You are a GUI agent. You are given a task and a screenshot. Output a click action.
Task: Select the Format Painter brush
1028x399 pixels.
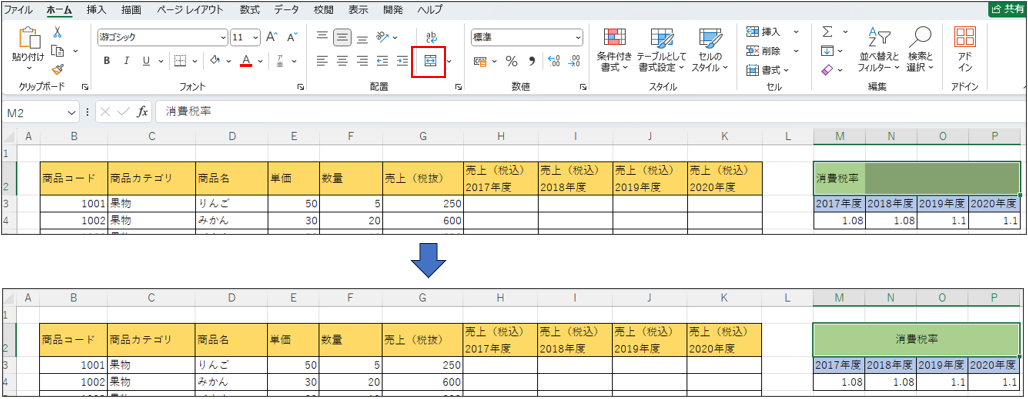click(57, 69)
